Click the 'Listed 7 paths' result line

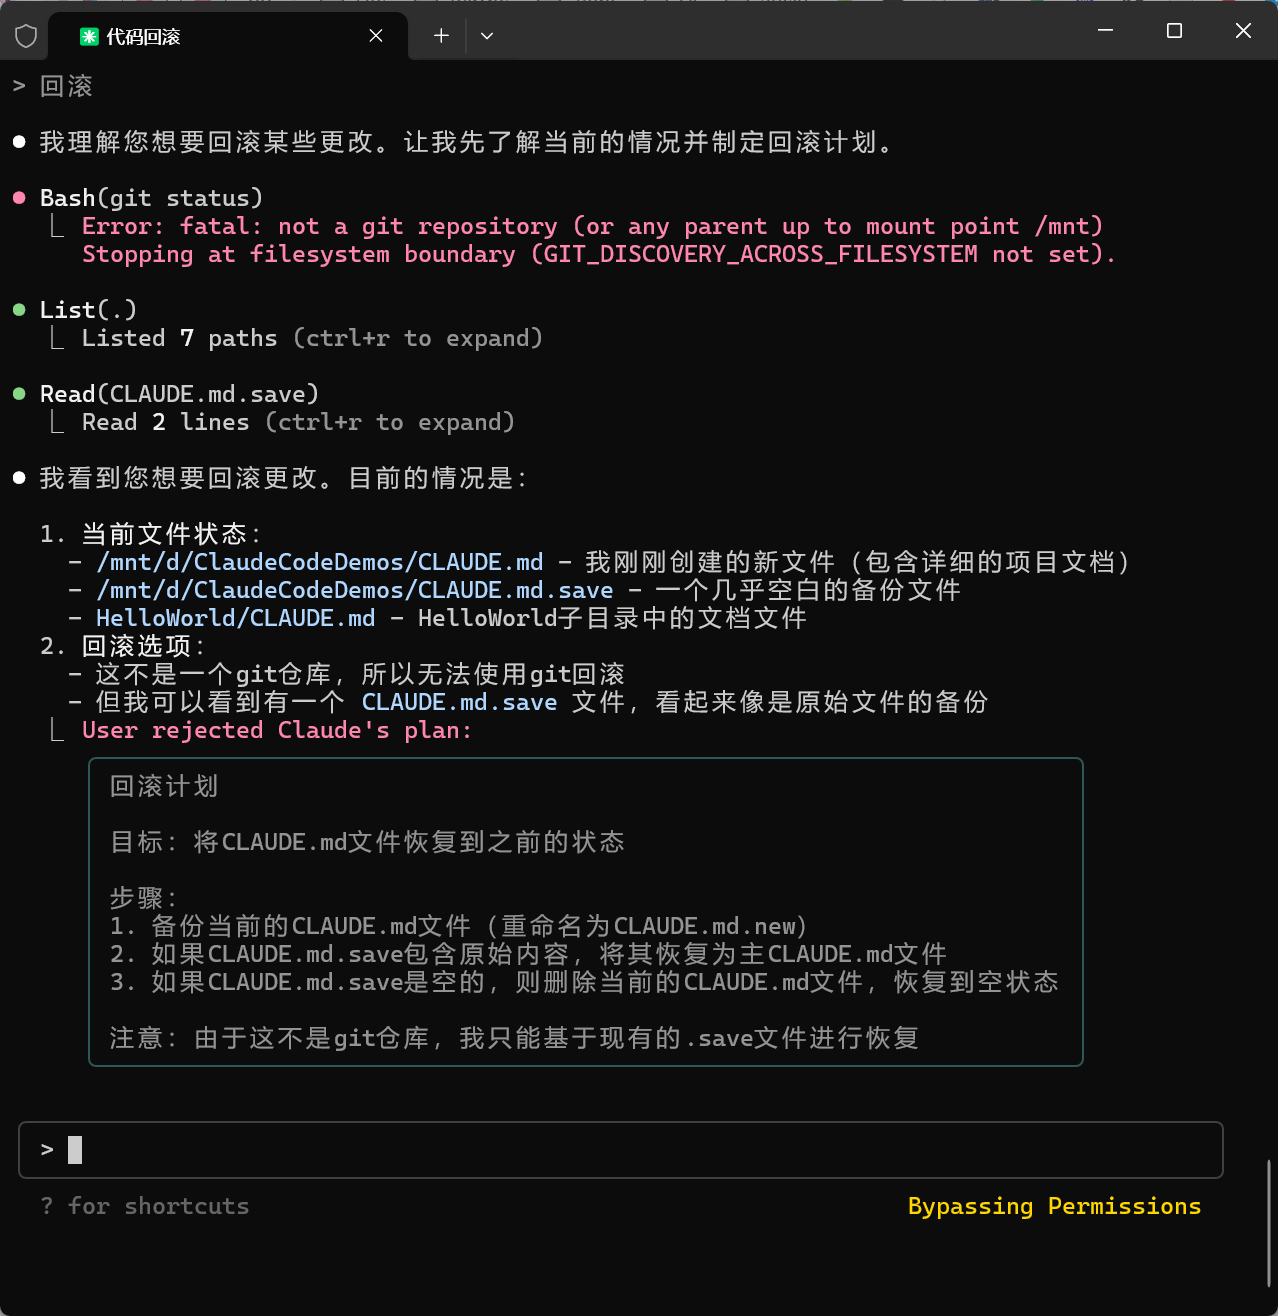click(x=312, y=338)
